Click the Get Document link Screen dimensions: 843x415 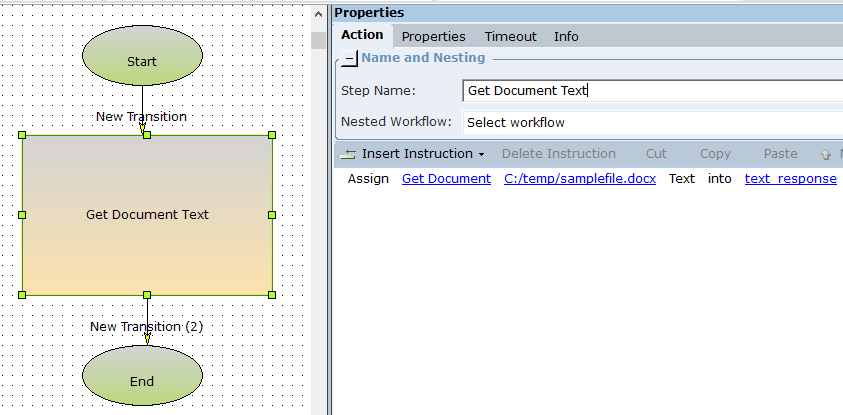pyautogui.click(x=446, y=178)
